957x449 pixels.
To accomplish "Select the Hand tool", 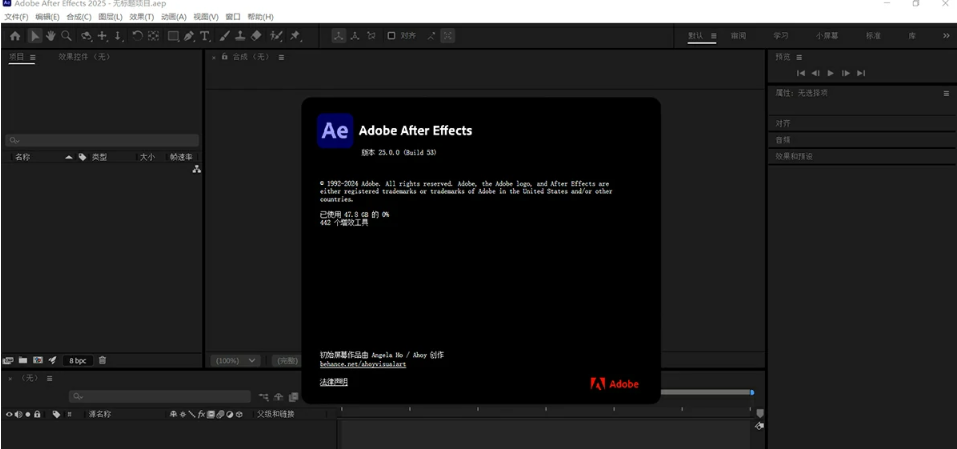I will point(51,36).
